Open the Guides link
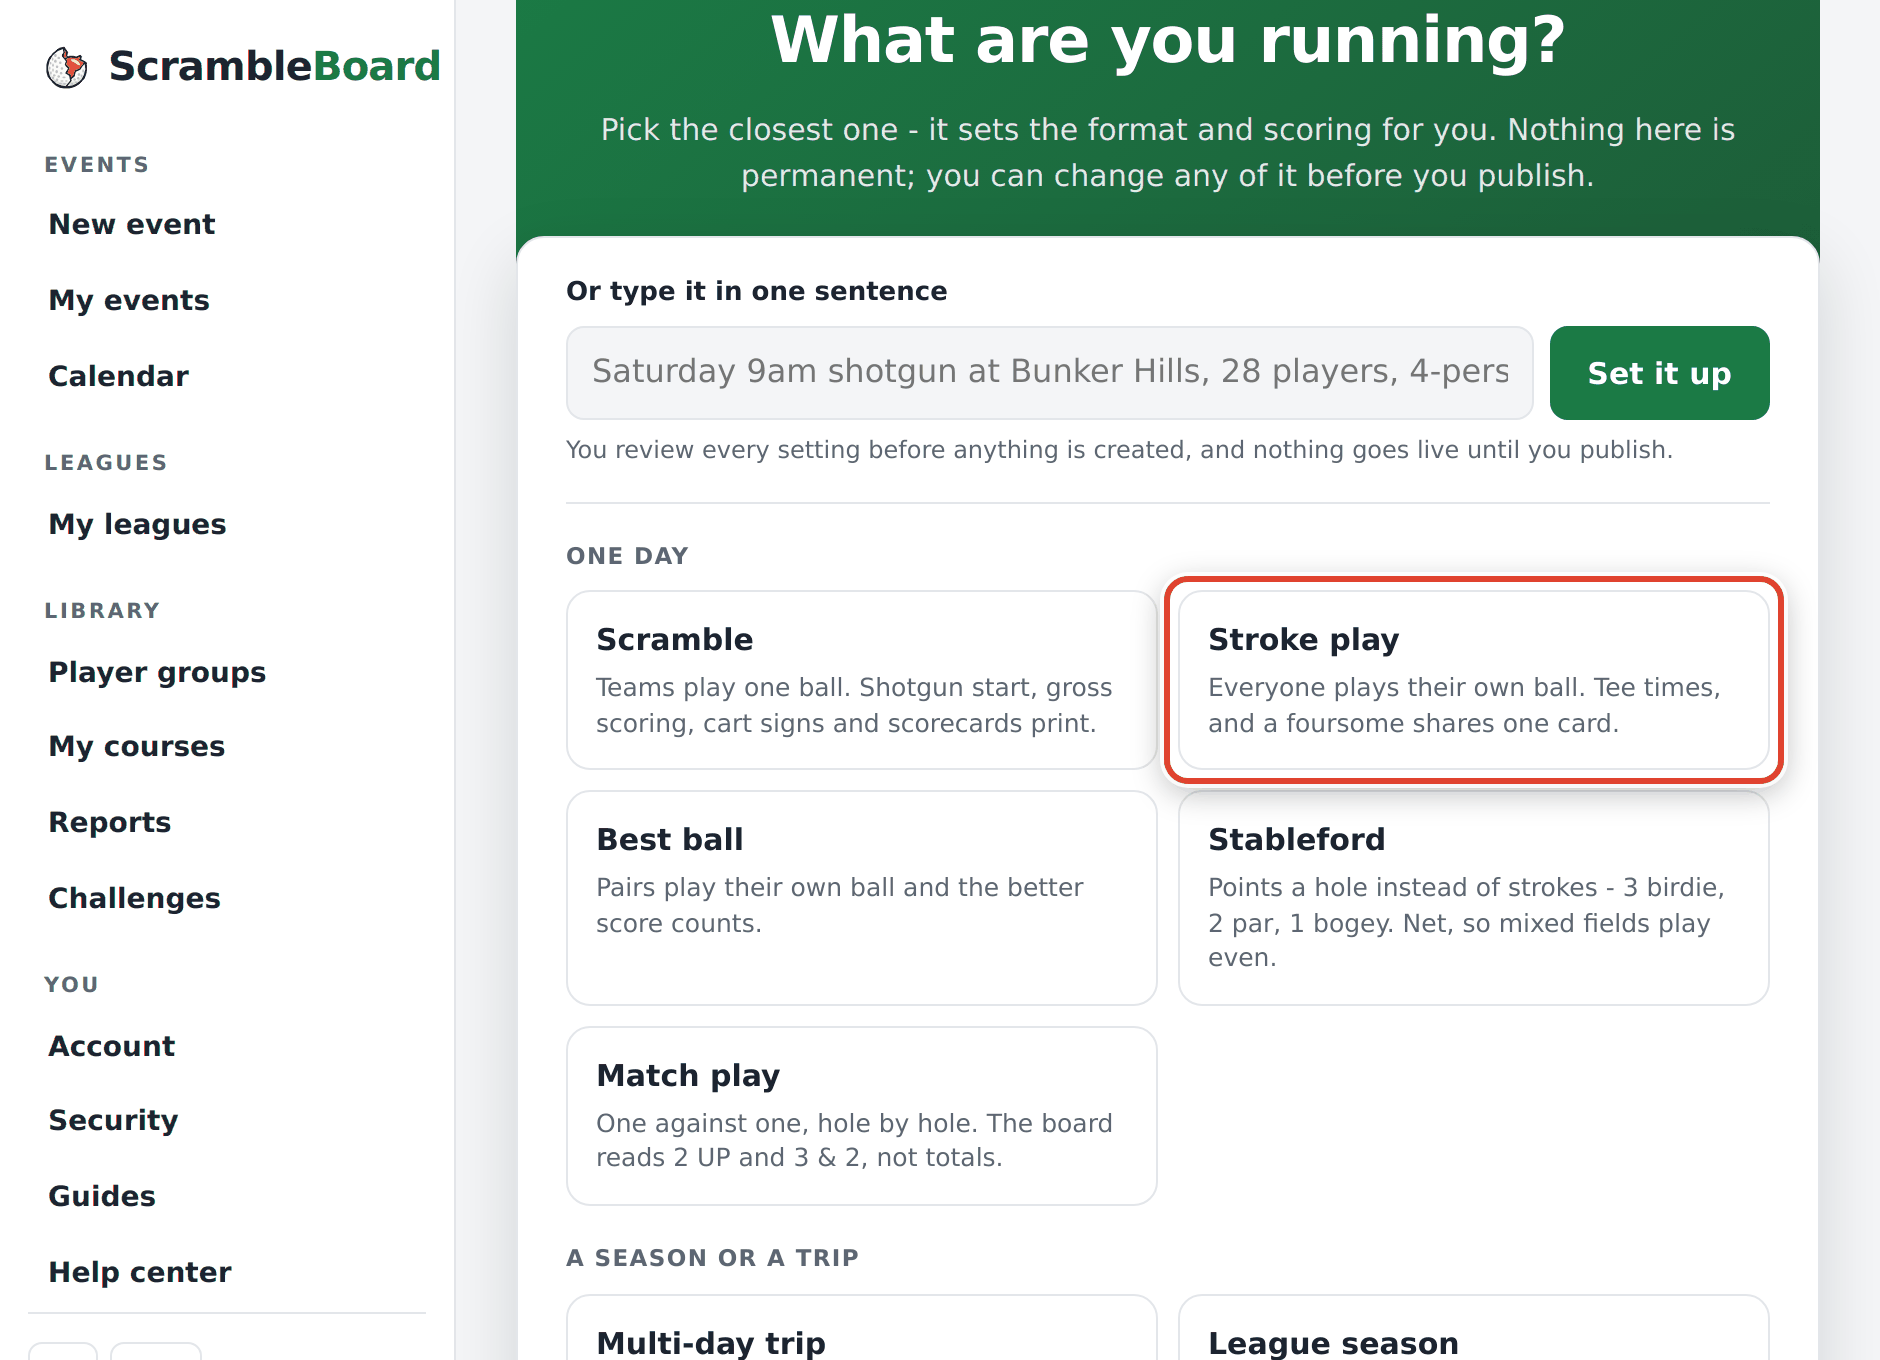 102,1196
